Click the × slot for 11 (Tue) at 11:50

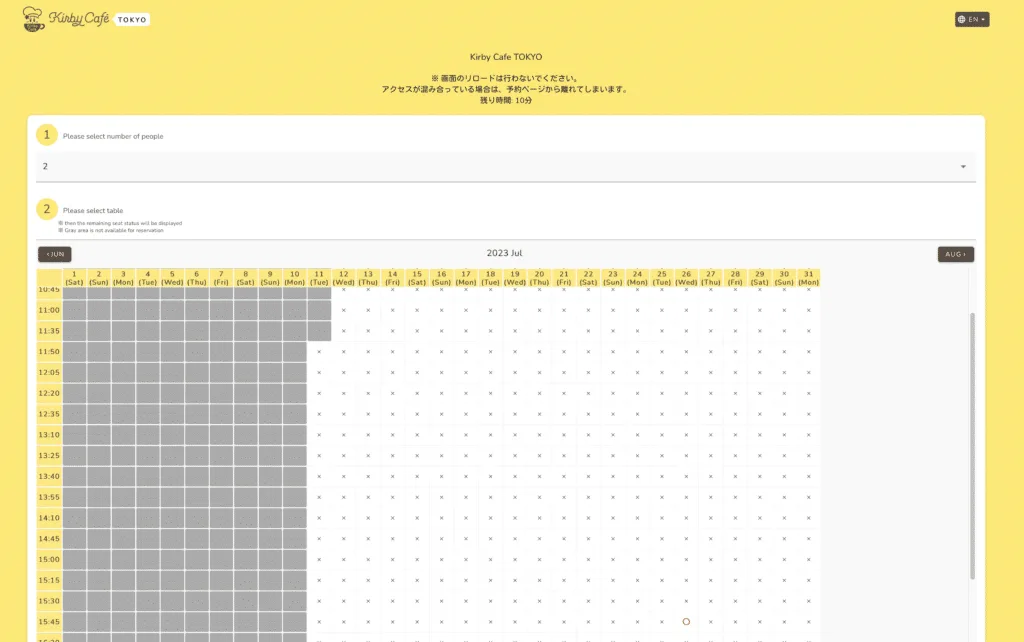pos(319,352)
